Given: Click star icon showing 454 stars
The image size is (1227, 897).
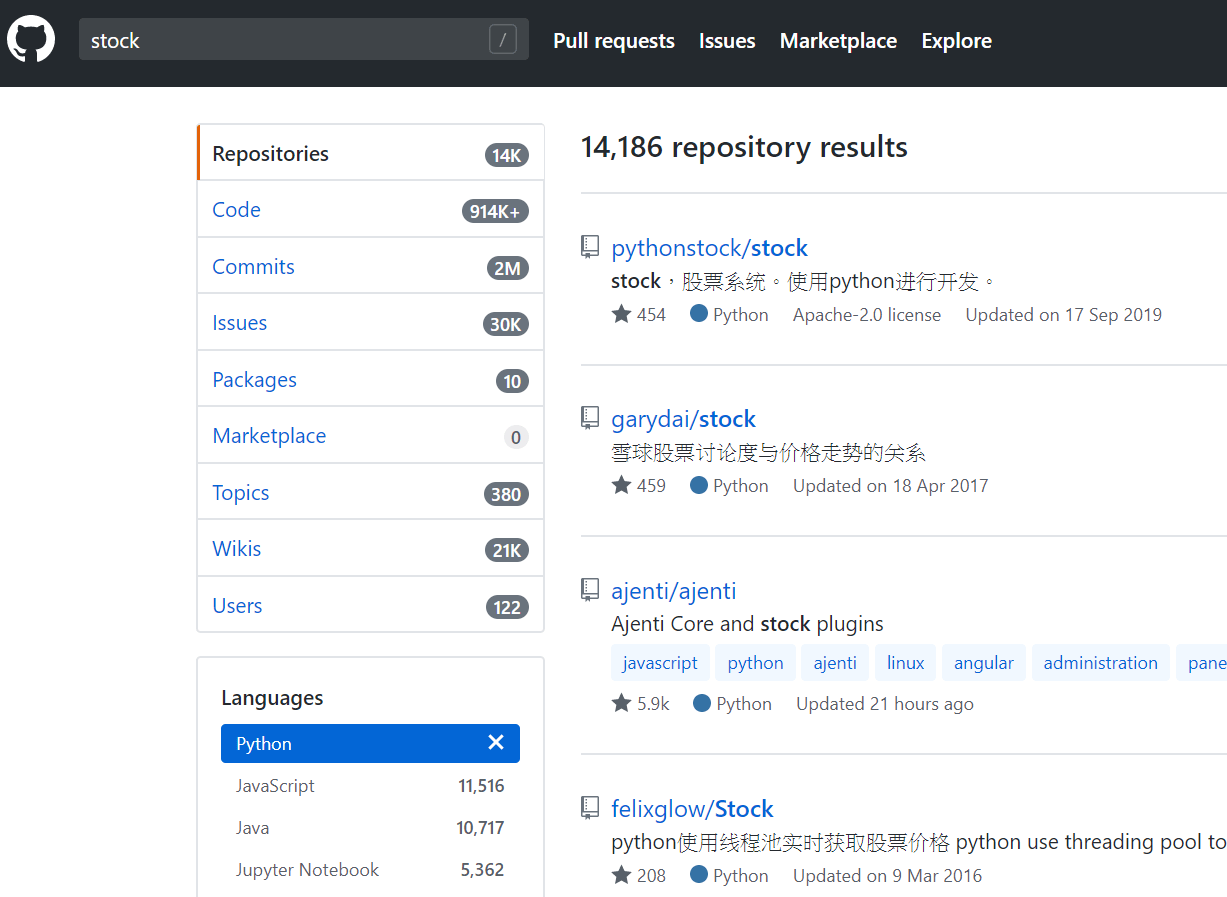Looking at the screenshot, I should 621,314.
